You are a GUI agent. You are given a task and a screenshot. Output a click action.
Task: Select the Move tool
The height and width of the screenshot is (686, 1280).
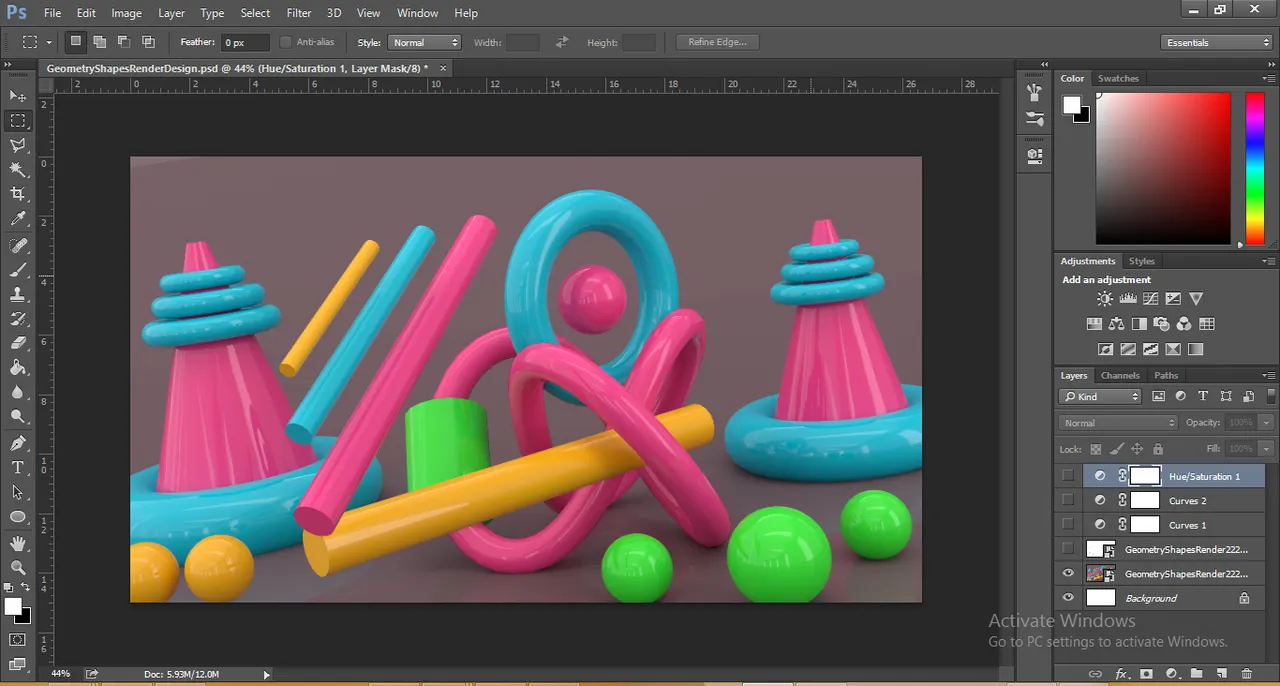point(18,96)
